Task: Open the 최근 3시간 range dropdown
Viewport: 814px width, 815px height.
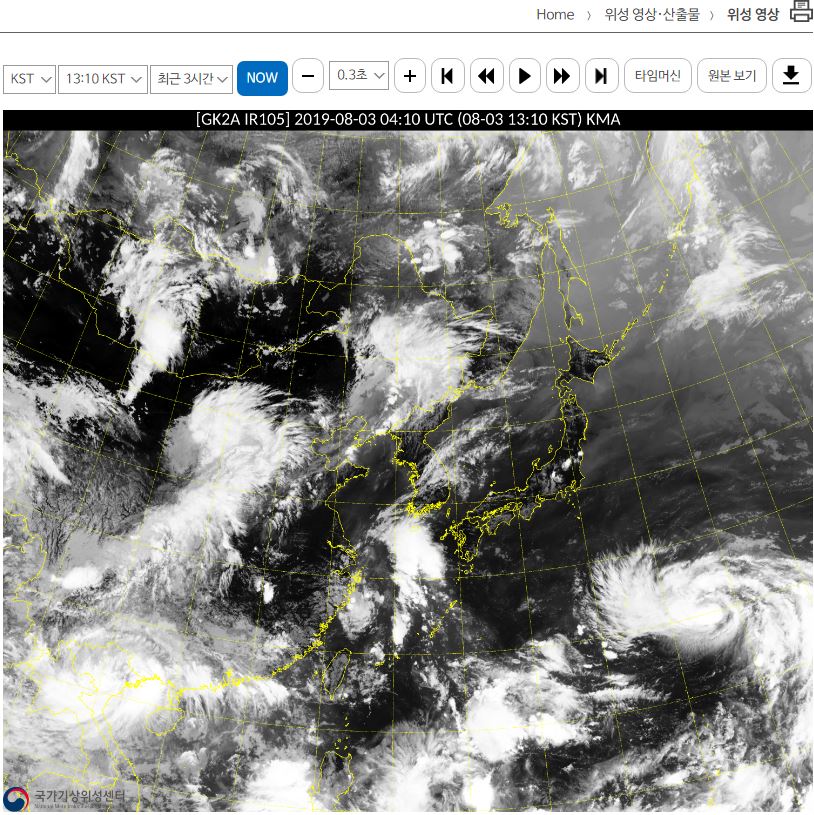Action: 192,78
